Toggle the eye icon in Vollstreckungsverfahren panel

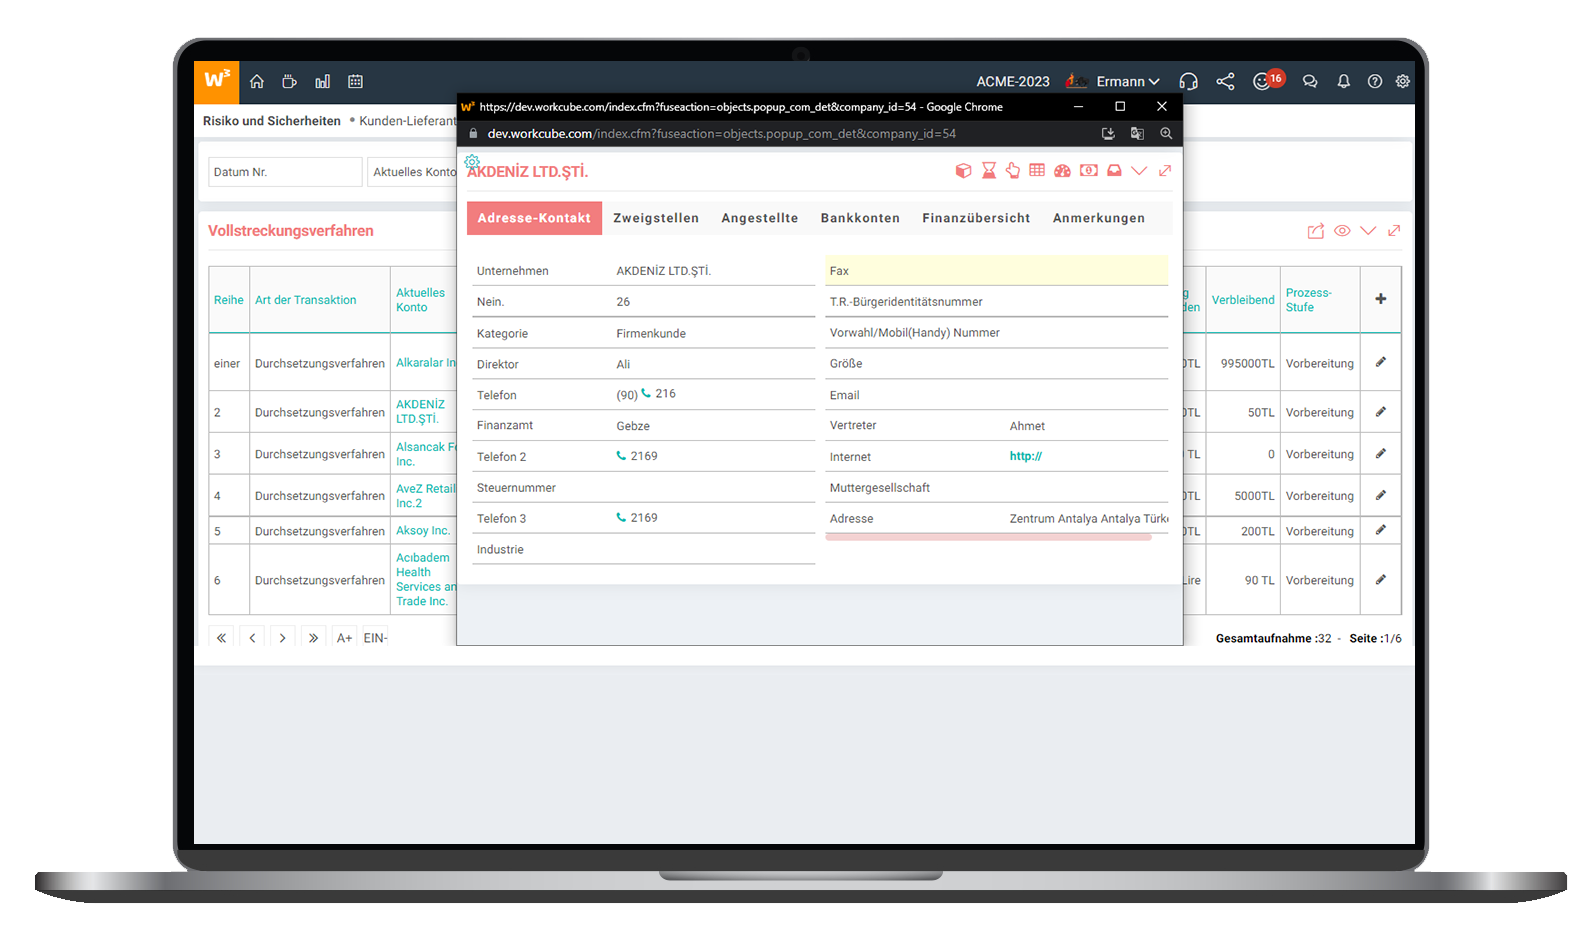[x=1342, y=231]
